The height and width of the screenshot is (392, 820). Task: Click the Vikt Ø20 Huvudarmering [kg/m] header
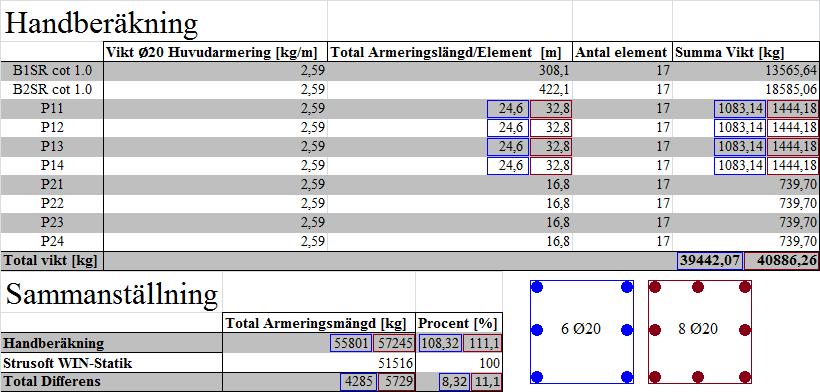click(x=211, y=52)
